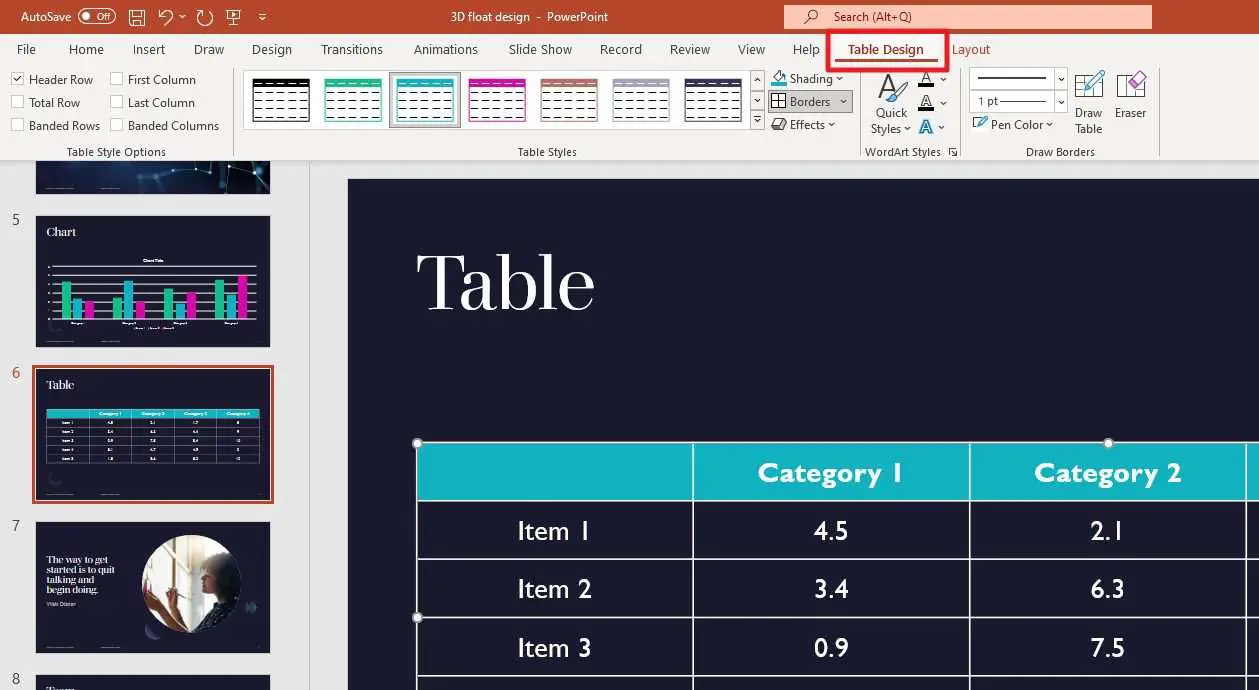Select slide 5 Chart thumbnail
The height and width of the screenshot is (690, 1259).
click(x=153, y=281)
